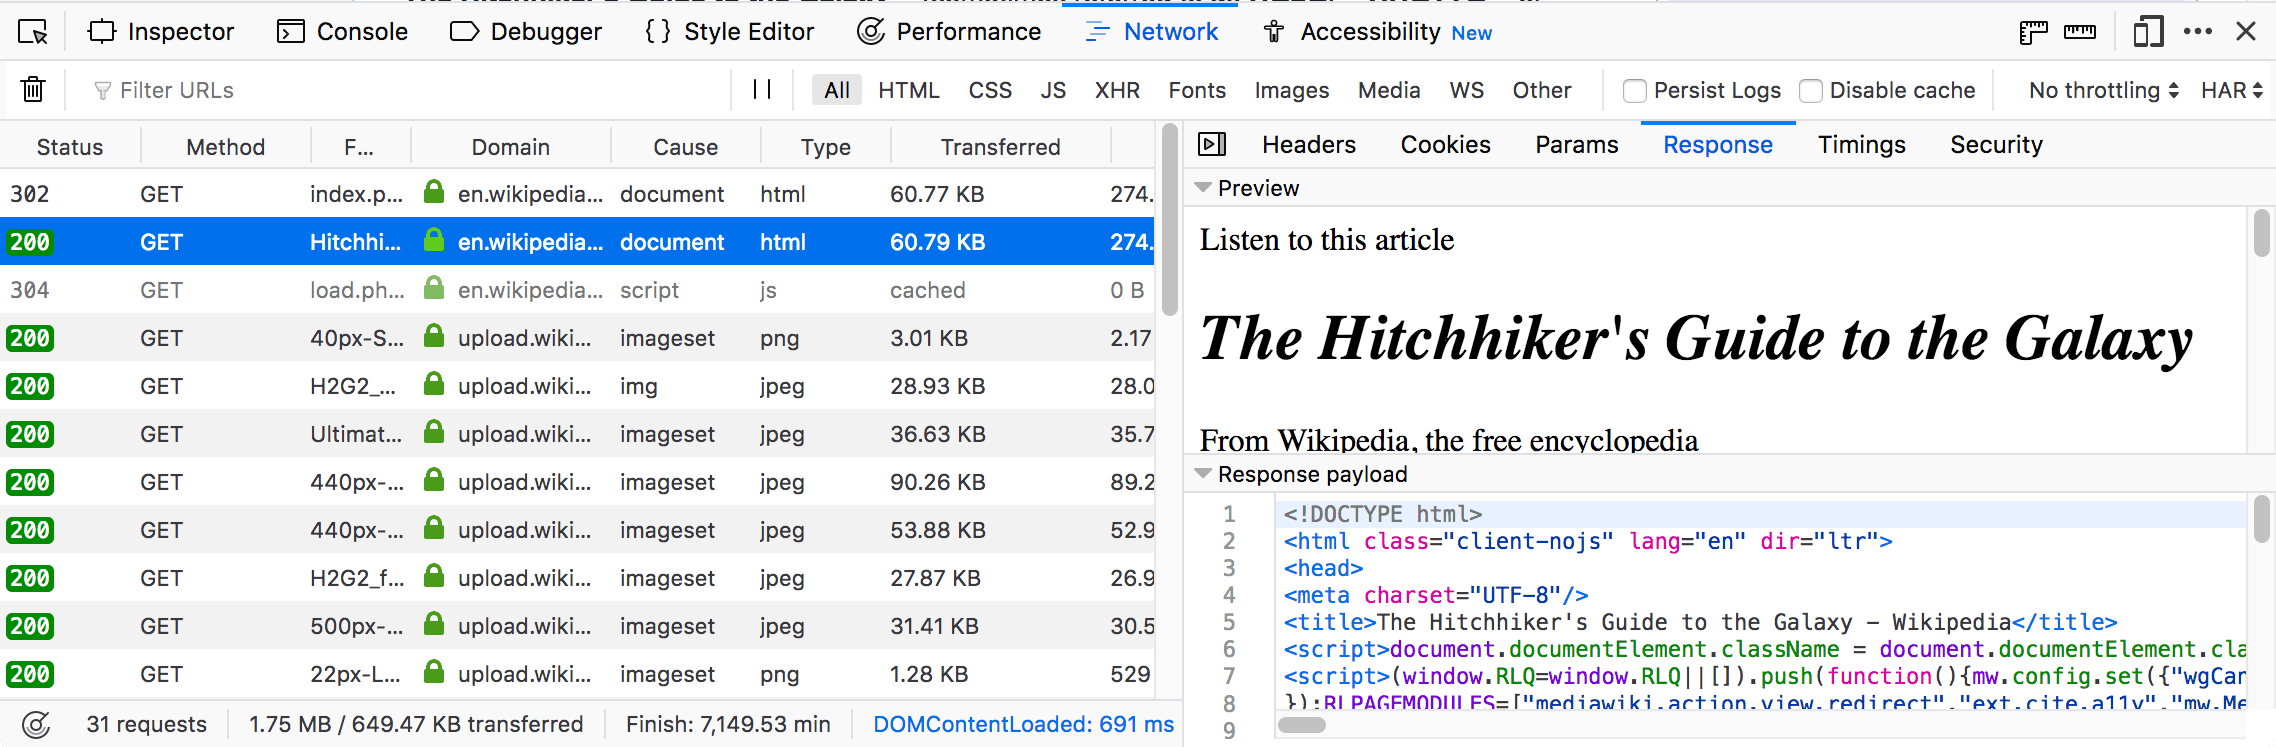Open the Timings tab

point(1861,145)
